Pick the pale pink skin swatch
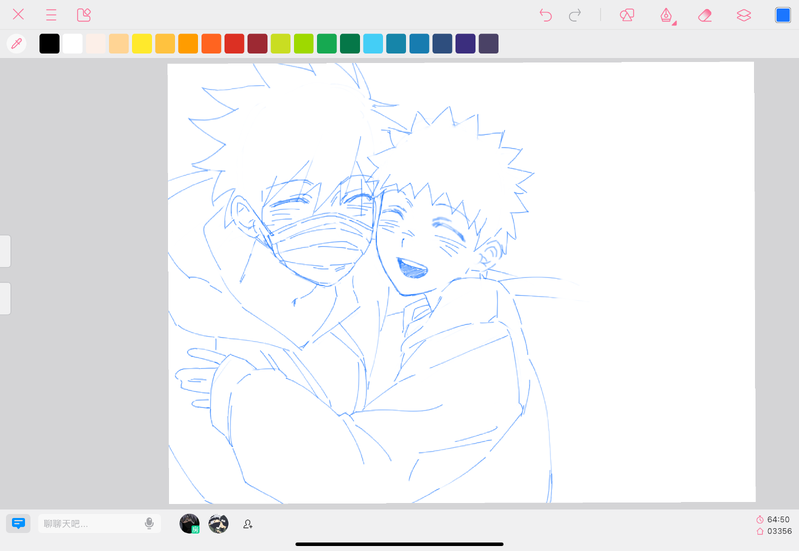The height and width of the screenshot is (551, 799). click(96, 43)
